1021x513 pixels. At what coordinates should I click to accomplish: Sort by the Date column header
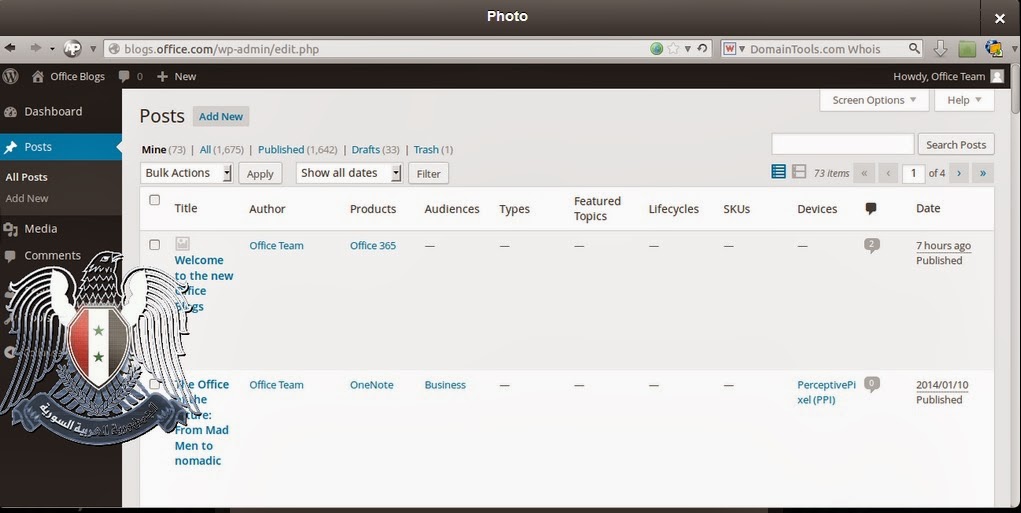pyautogui.click(x=928, y=208)
